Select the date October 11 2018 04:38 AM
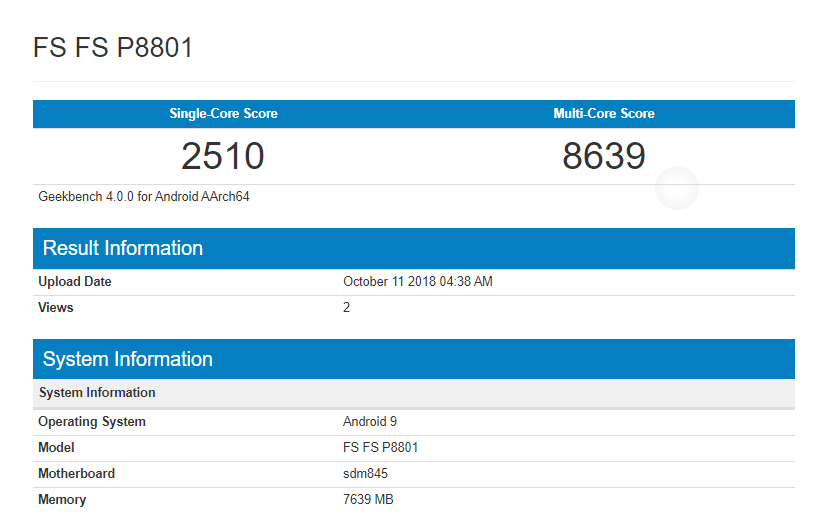The height and width of the screenshot is (529, 835). tap(418, 281)
